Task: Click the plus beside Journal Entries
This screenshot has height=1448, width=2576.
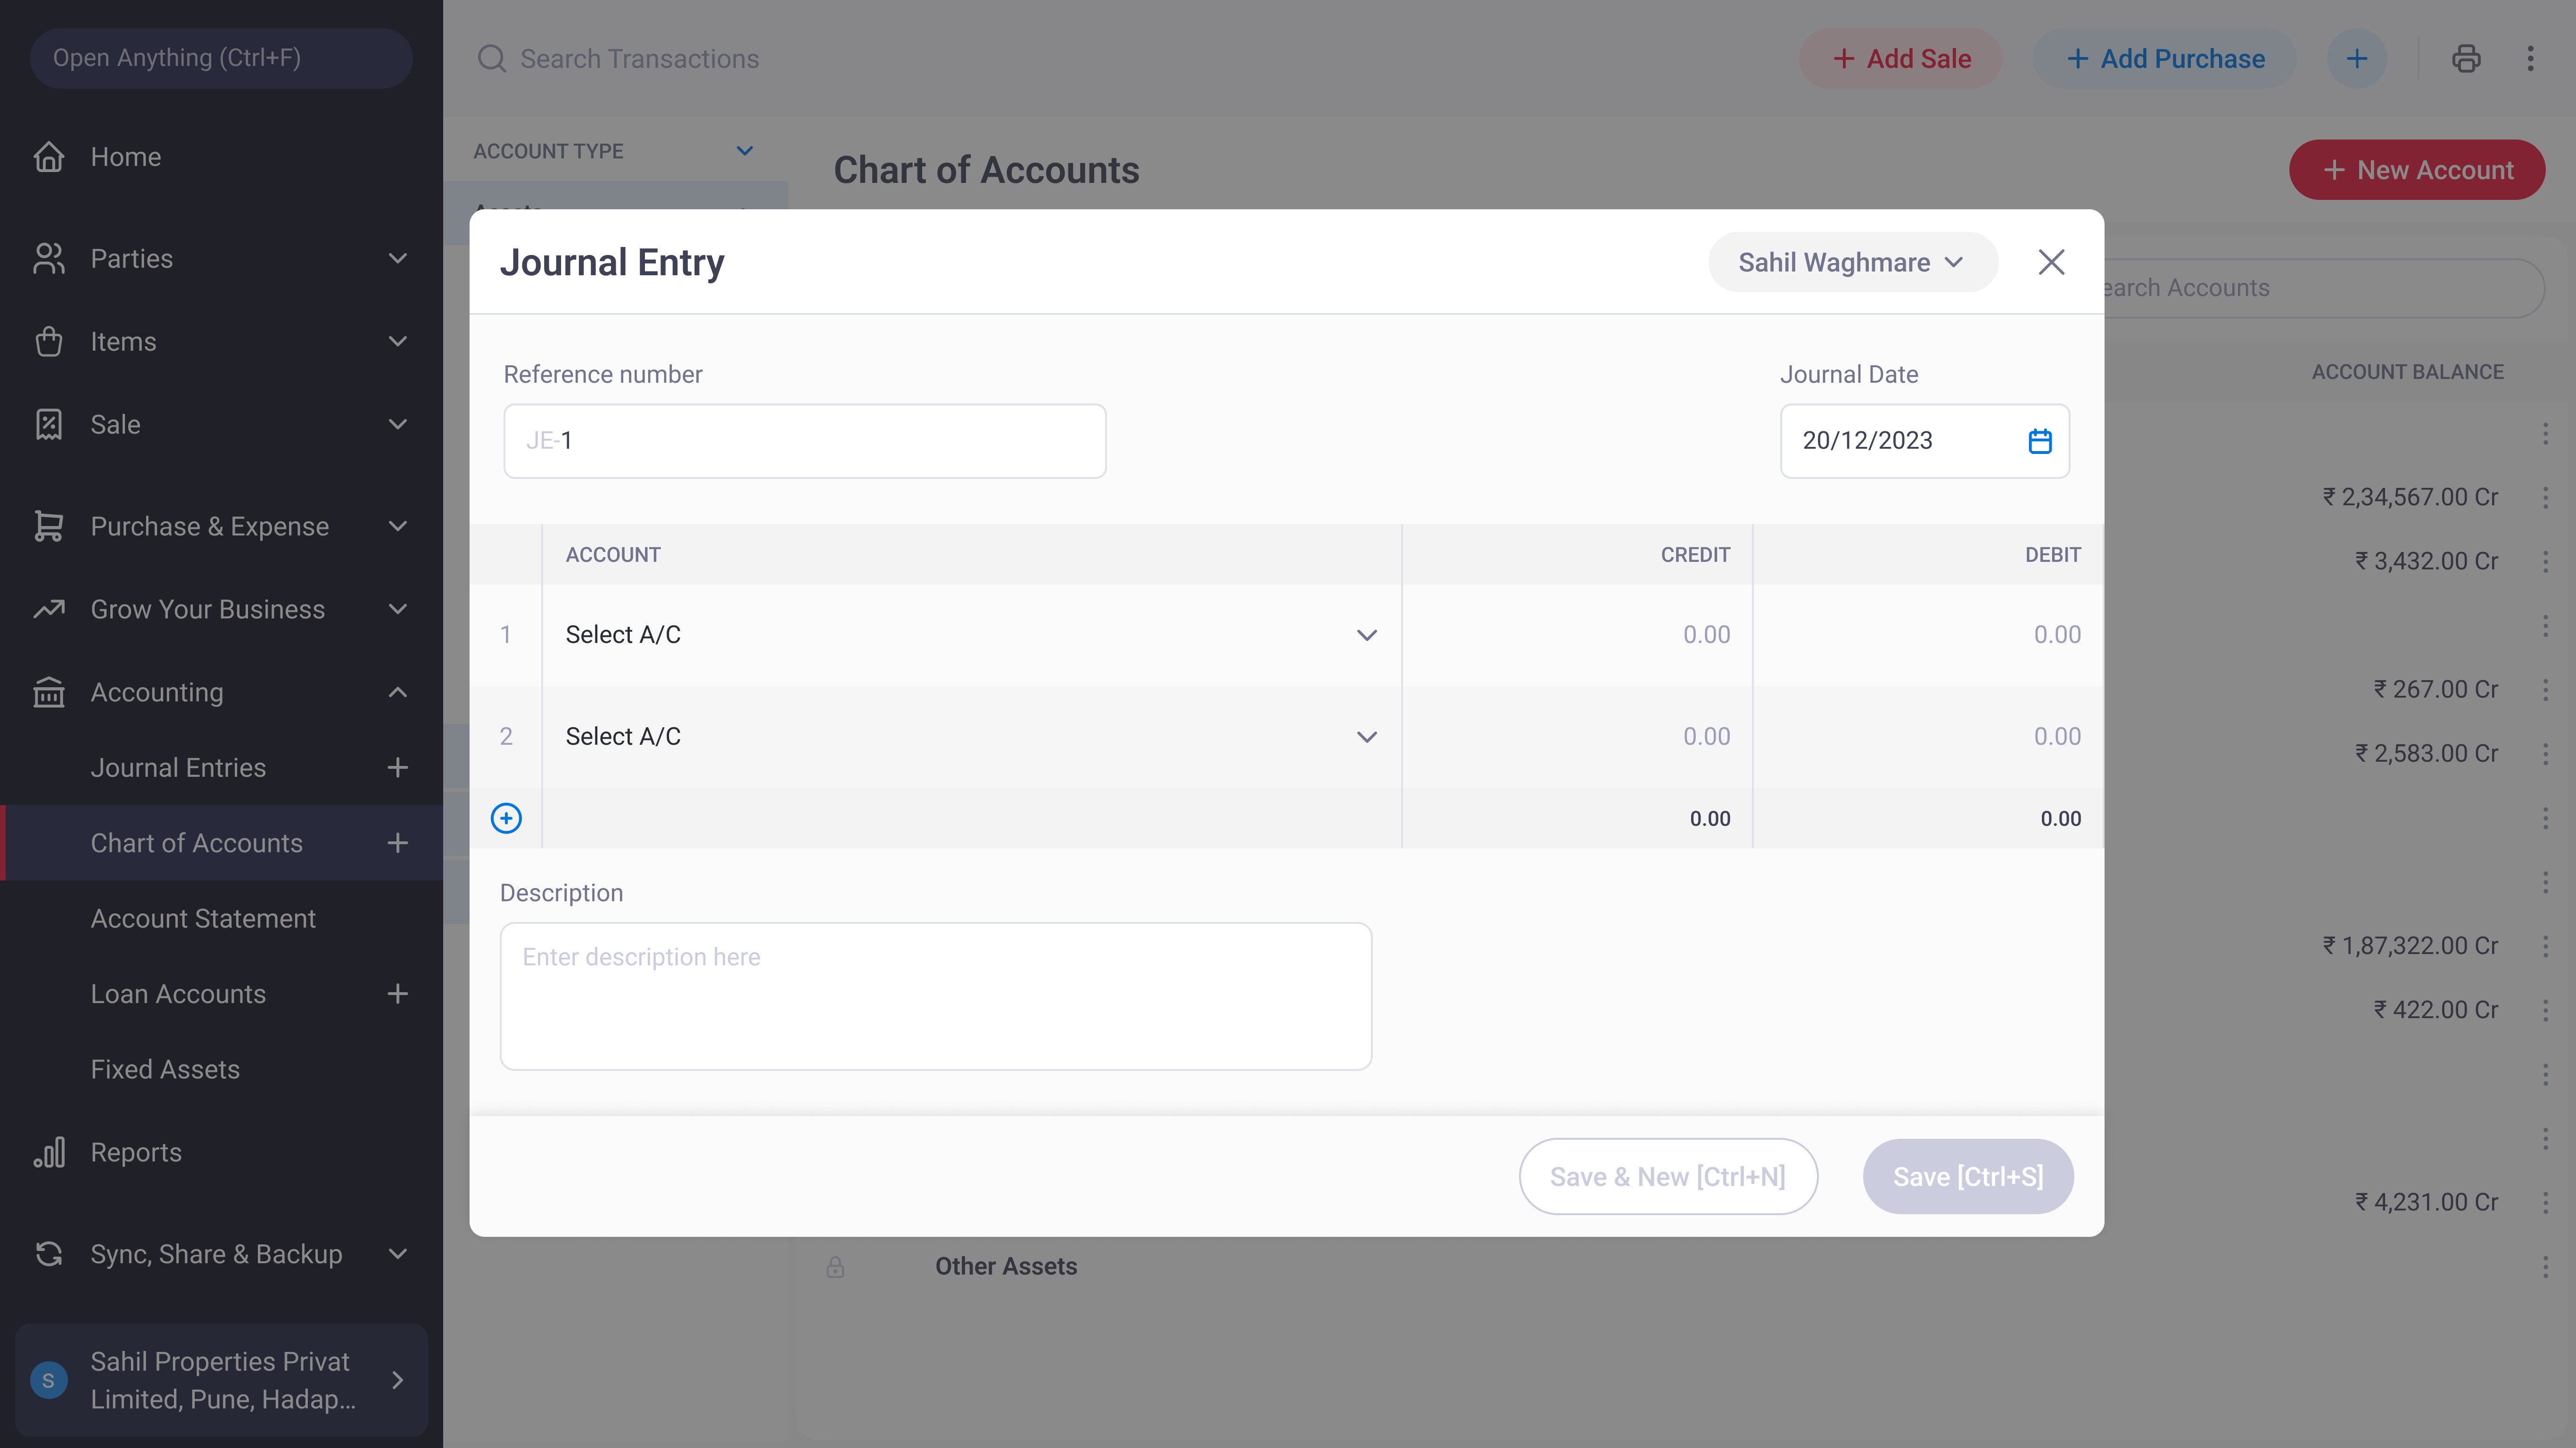Action: coord(397,768)
